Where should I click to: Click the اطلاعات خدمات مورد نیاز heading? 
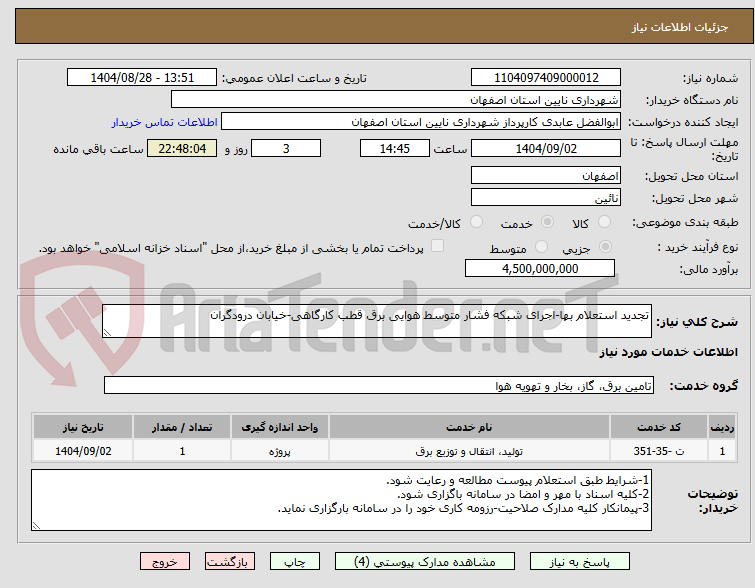click(x=668, y=352)
